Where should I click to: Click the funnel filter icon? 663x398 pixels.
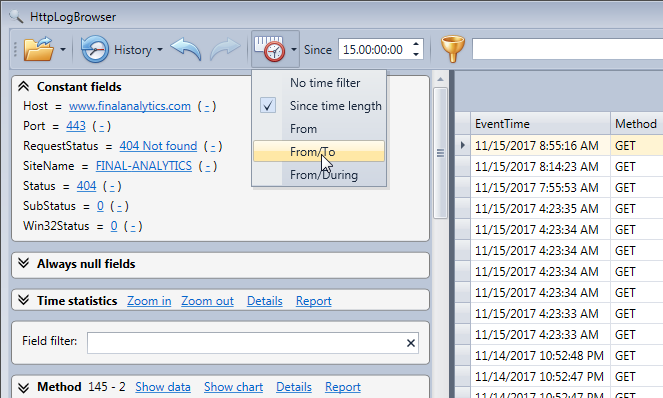(x=453, y=49)
